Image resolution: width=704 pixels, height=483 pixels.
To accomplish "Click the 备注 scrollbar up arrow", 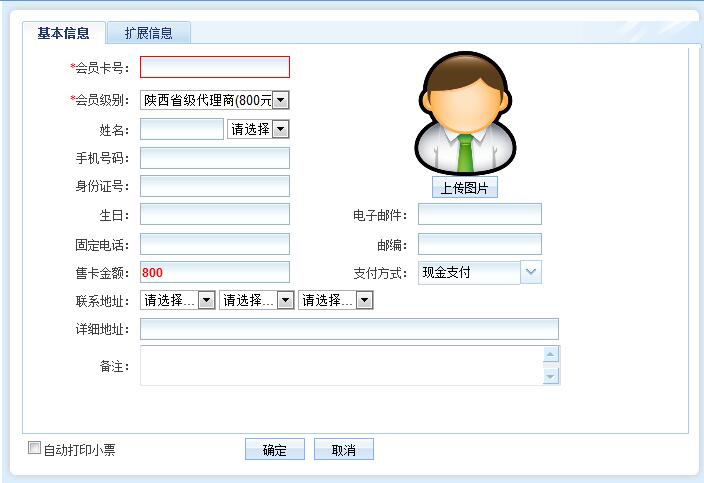I will point(550,354).
